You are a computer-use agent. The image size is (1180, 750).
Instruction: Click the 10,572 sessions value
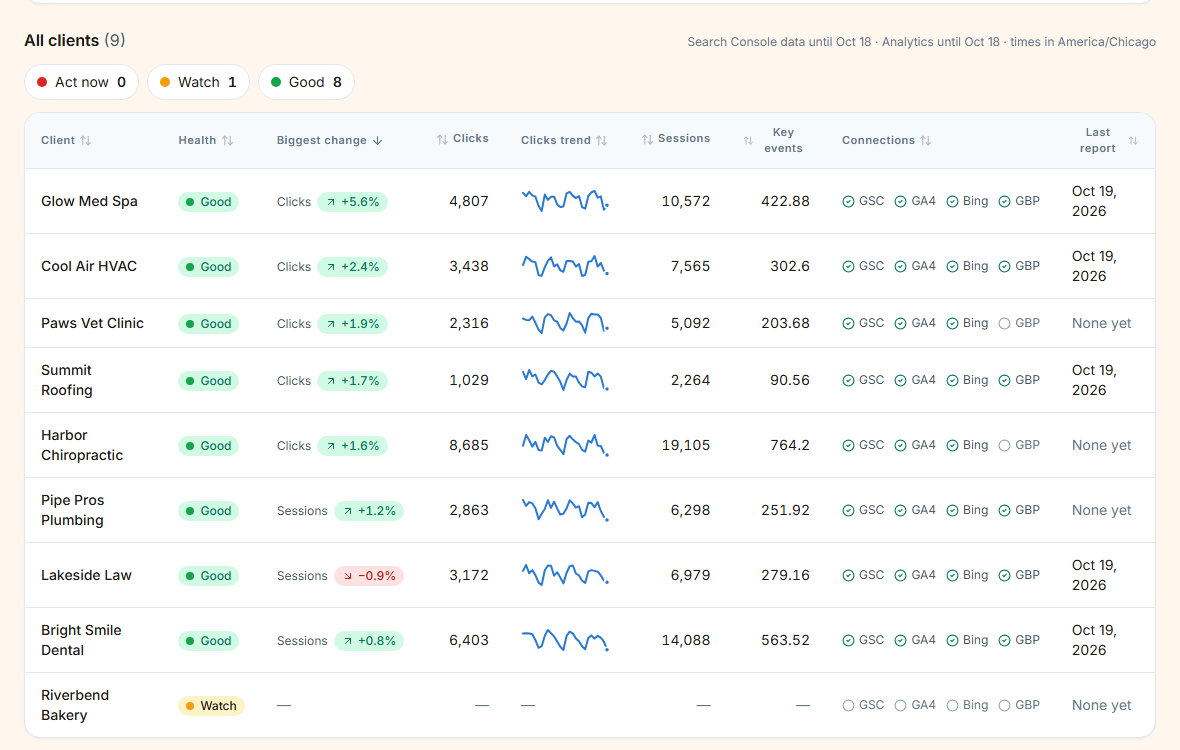coord(686,202)
